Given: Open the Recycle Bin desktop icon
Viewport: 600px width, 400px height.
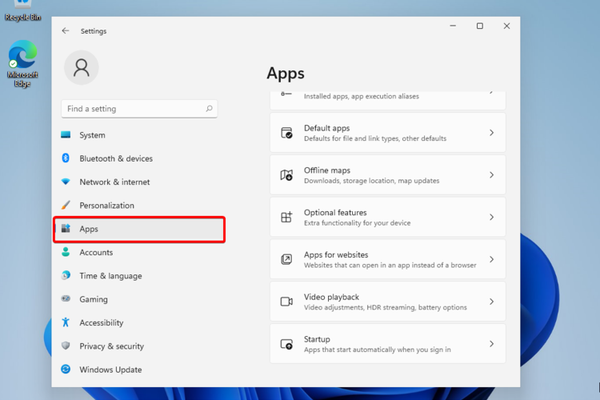Looking at the screenshot, I should pos(22,12).
